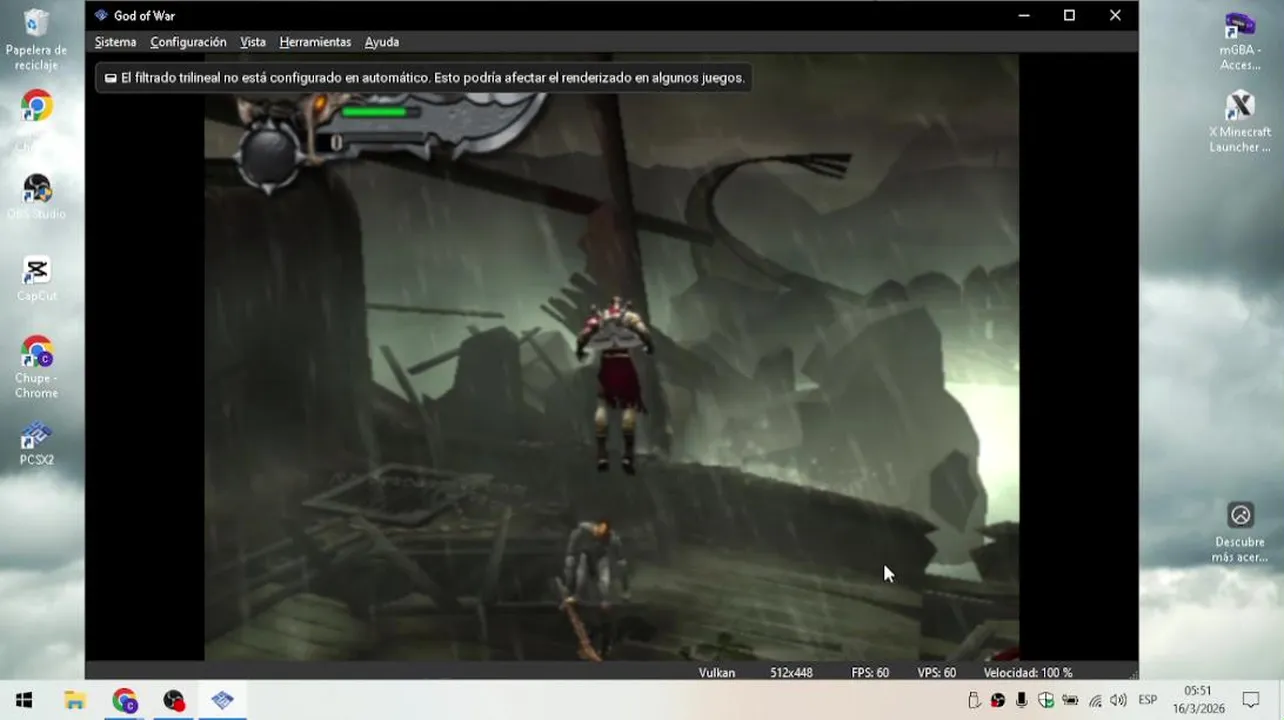1284x720 pixels.
Task: Click the PCSX2 window title icon
Action: click(x=101, y=16)
